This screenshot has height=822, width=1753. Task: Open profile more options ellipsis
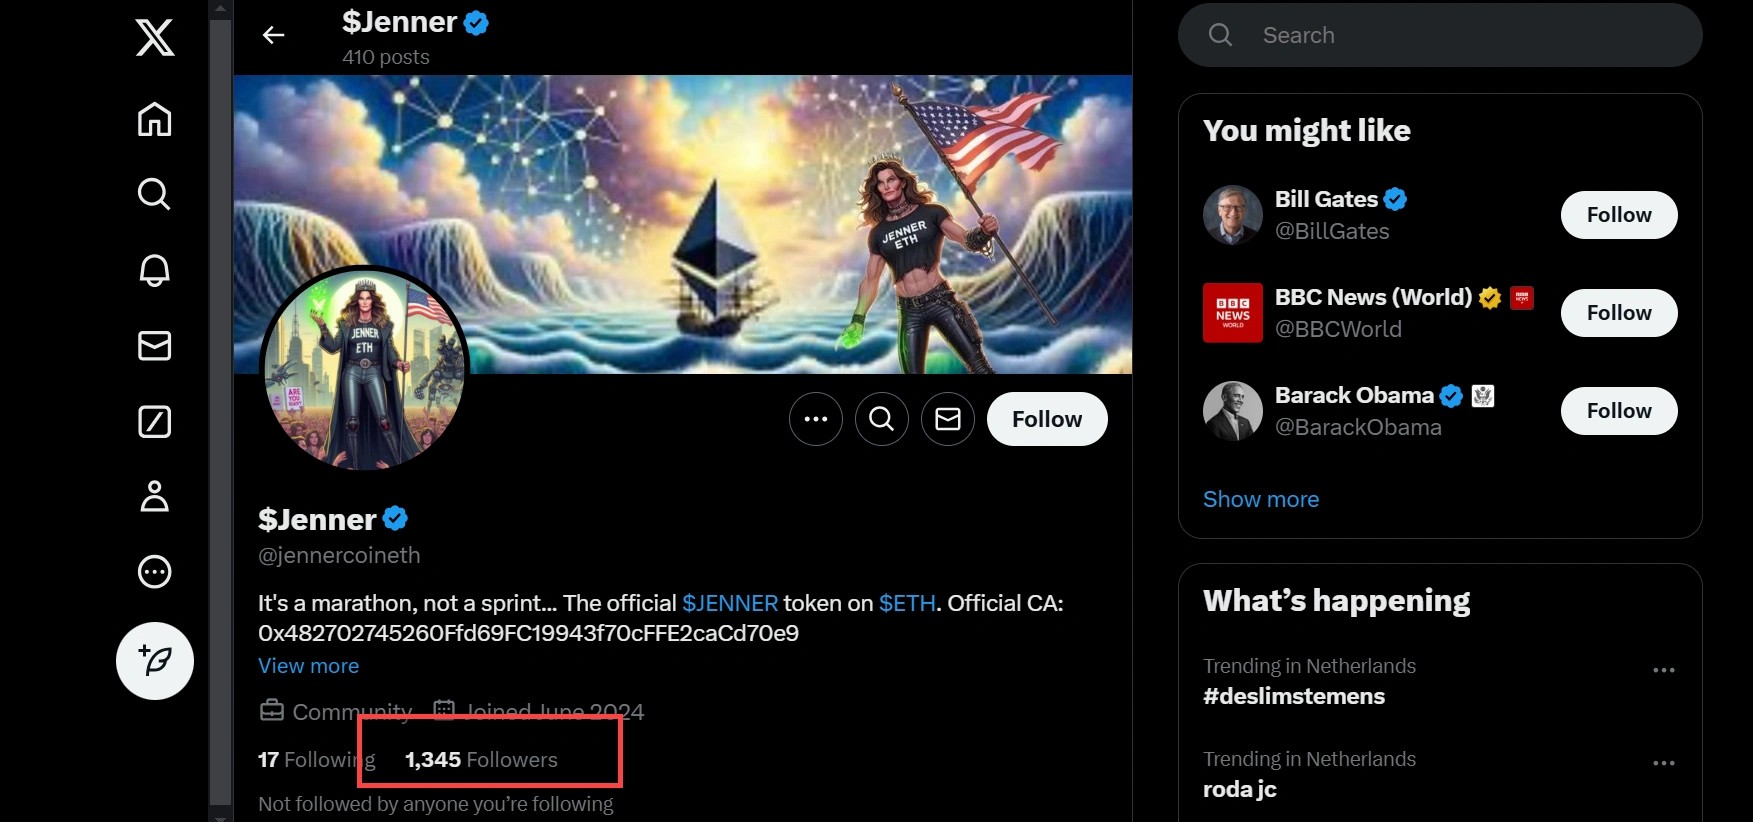816,419
